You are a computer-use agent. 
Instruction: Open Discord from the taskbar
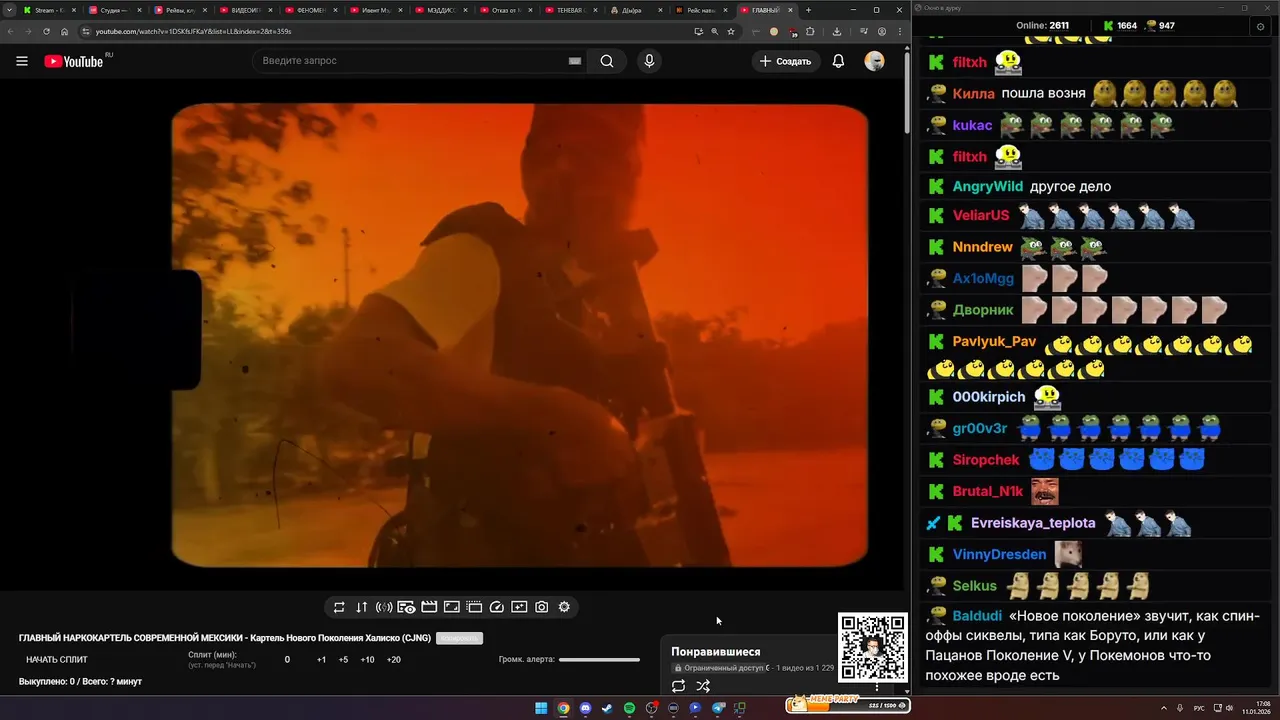coord(585,708)
